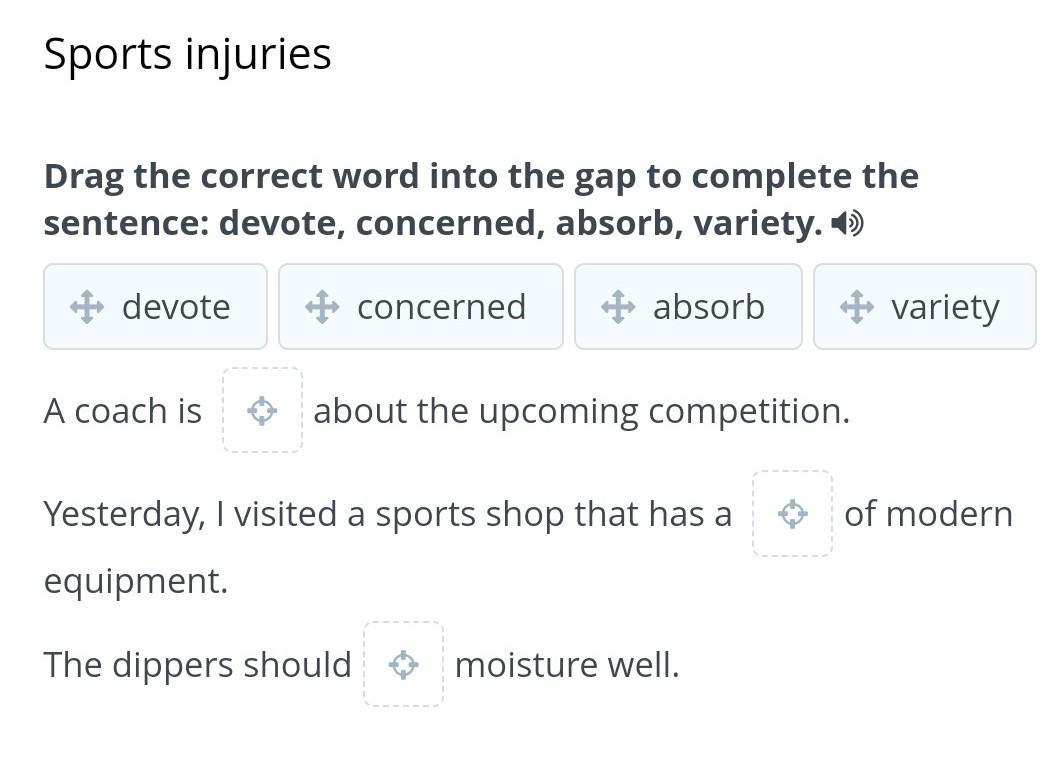
Task: Select the 'absorb' word chip
Action: [688, 307]
